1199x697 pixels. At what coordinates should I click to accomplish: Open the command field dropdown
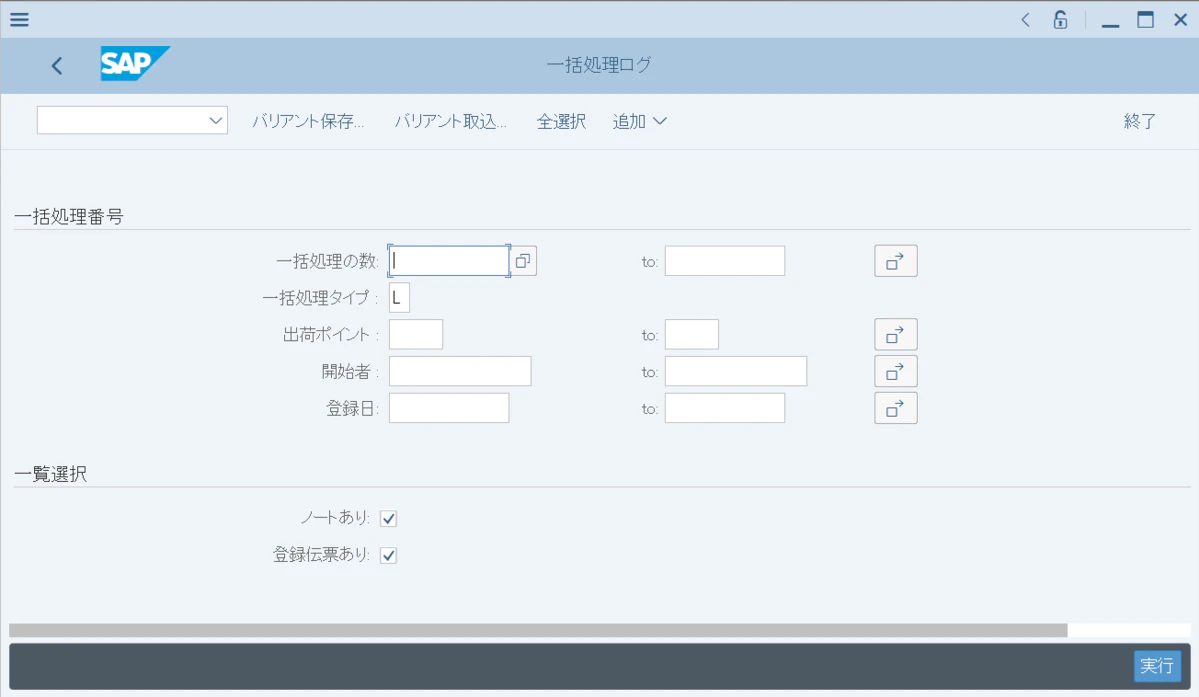pyautogui.click(x=216, y=121)
